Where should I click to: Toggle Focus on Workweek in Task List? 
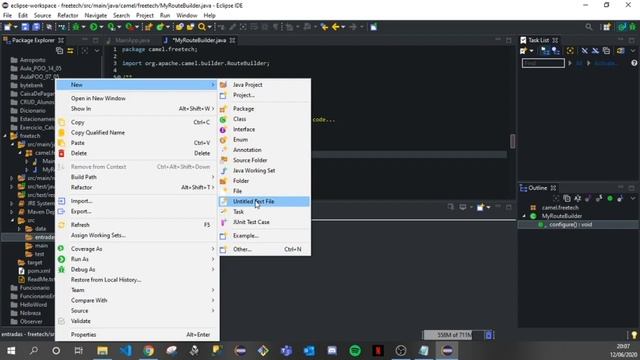point(570,51)
